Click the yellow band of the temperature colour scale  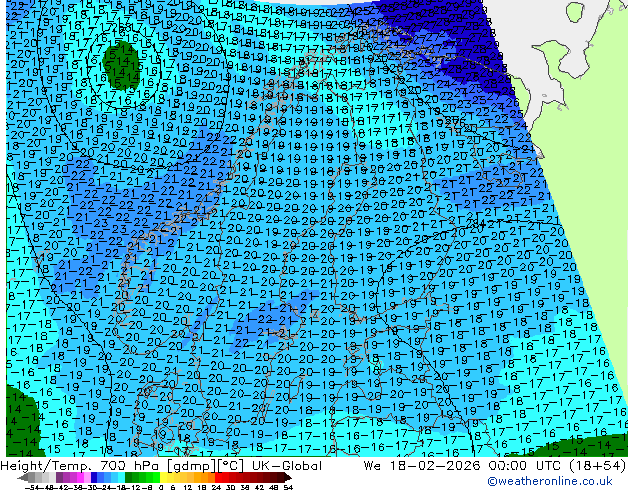pyautogui.click(x=163, y=477)
